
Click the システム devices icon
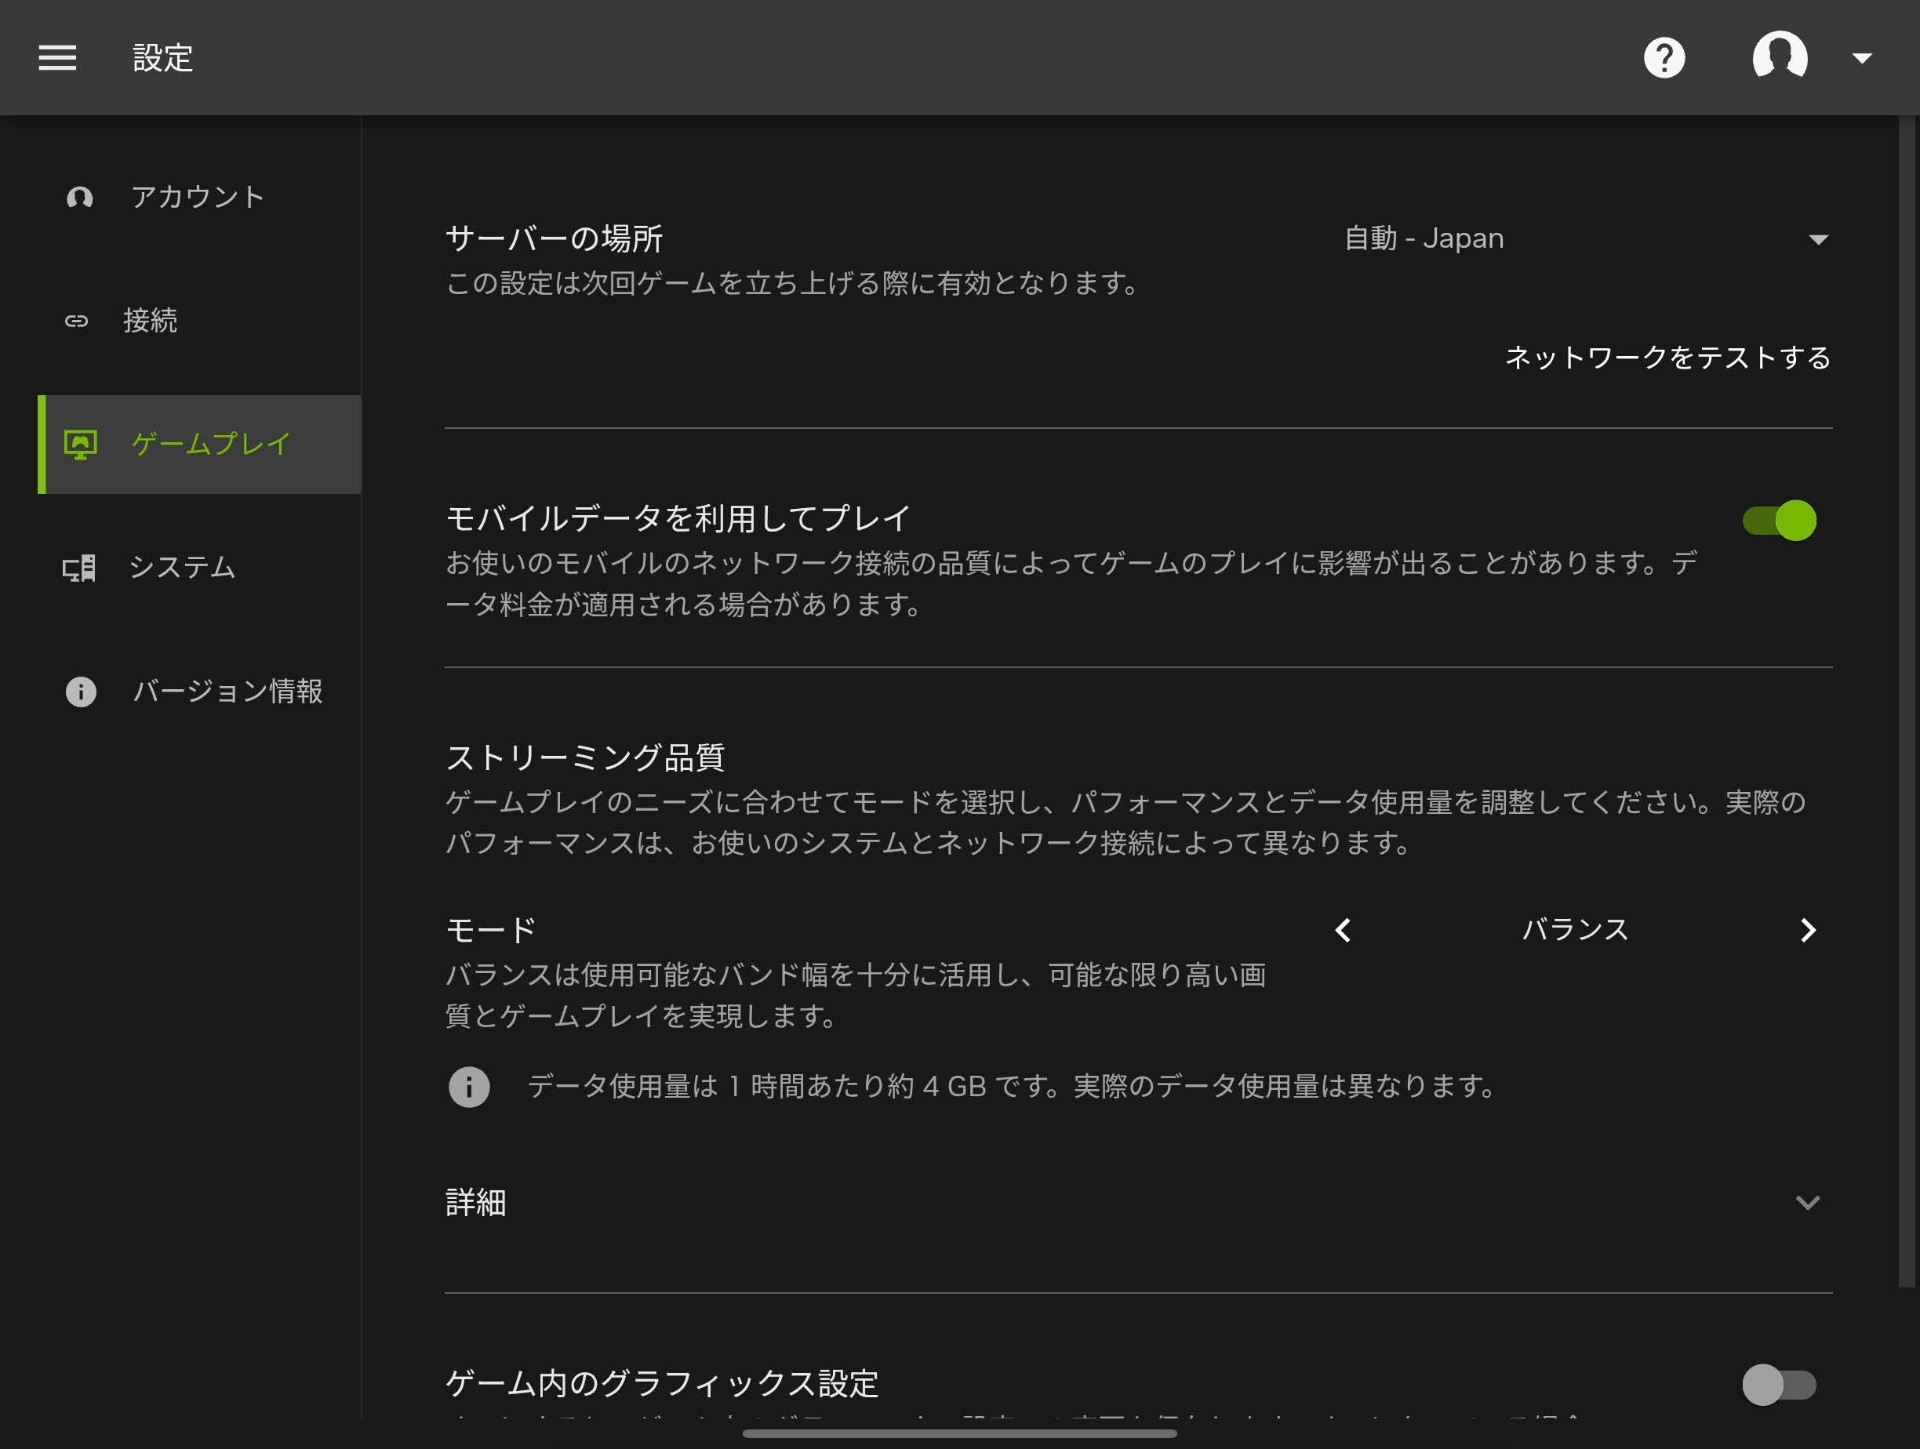pos(79,568)
